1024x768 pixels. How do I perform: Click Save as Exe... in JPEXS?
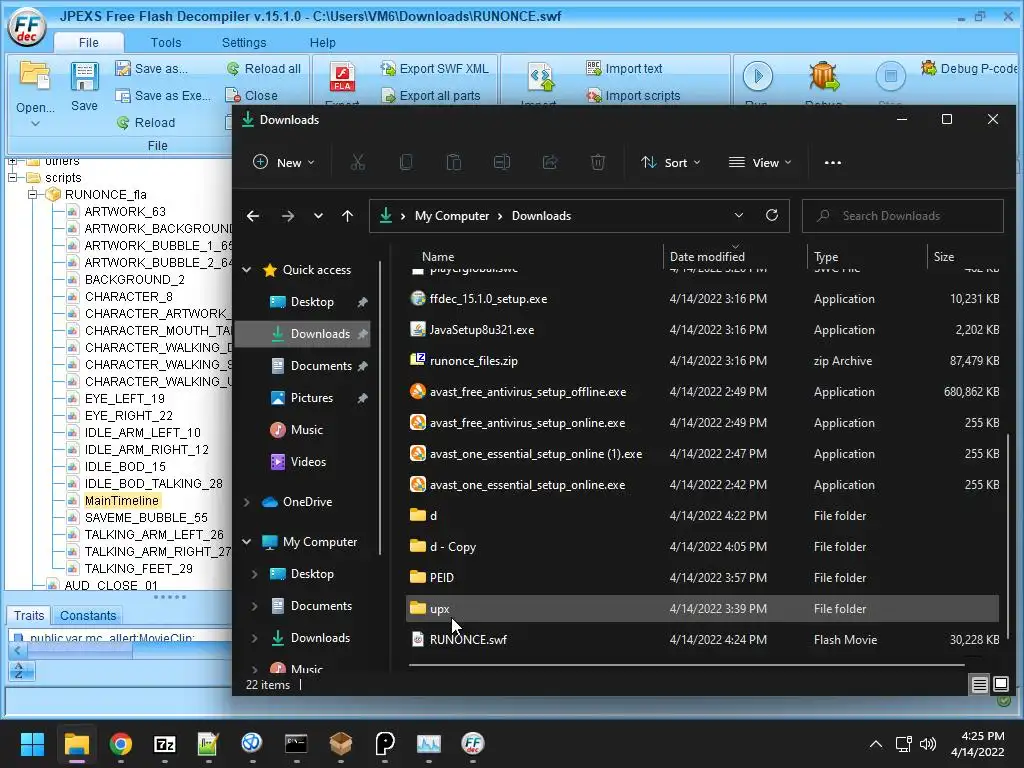(x=163, y=95)
